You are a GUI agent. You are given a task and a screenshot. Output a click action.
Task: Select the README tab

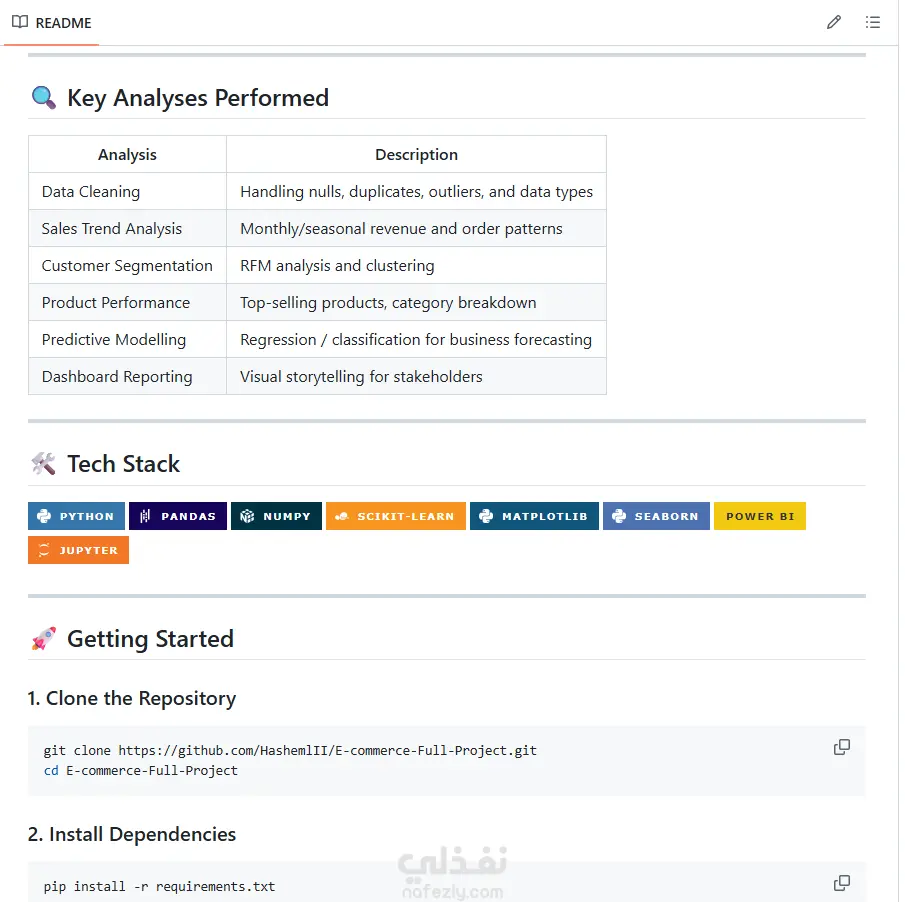[x=52, y=23]
